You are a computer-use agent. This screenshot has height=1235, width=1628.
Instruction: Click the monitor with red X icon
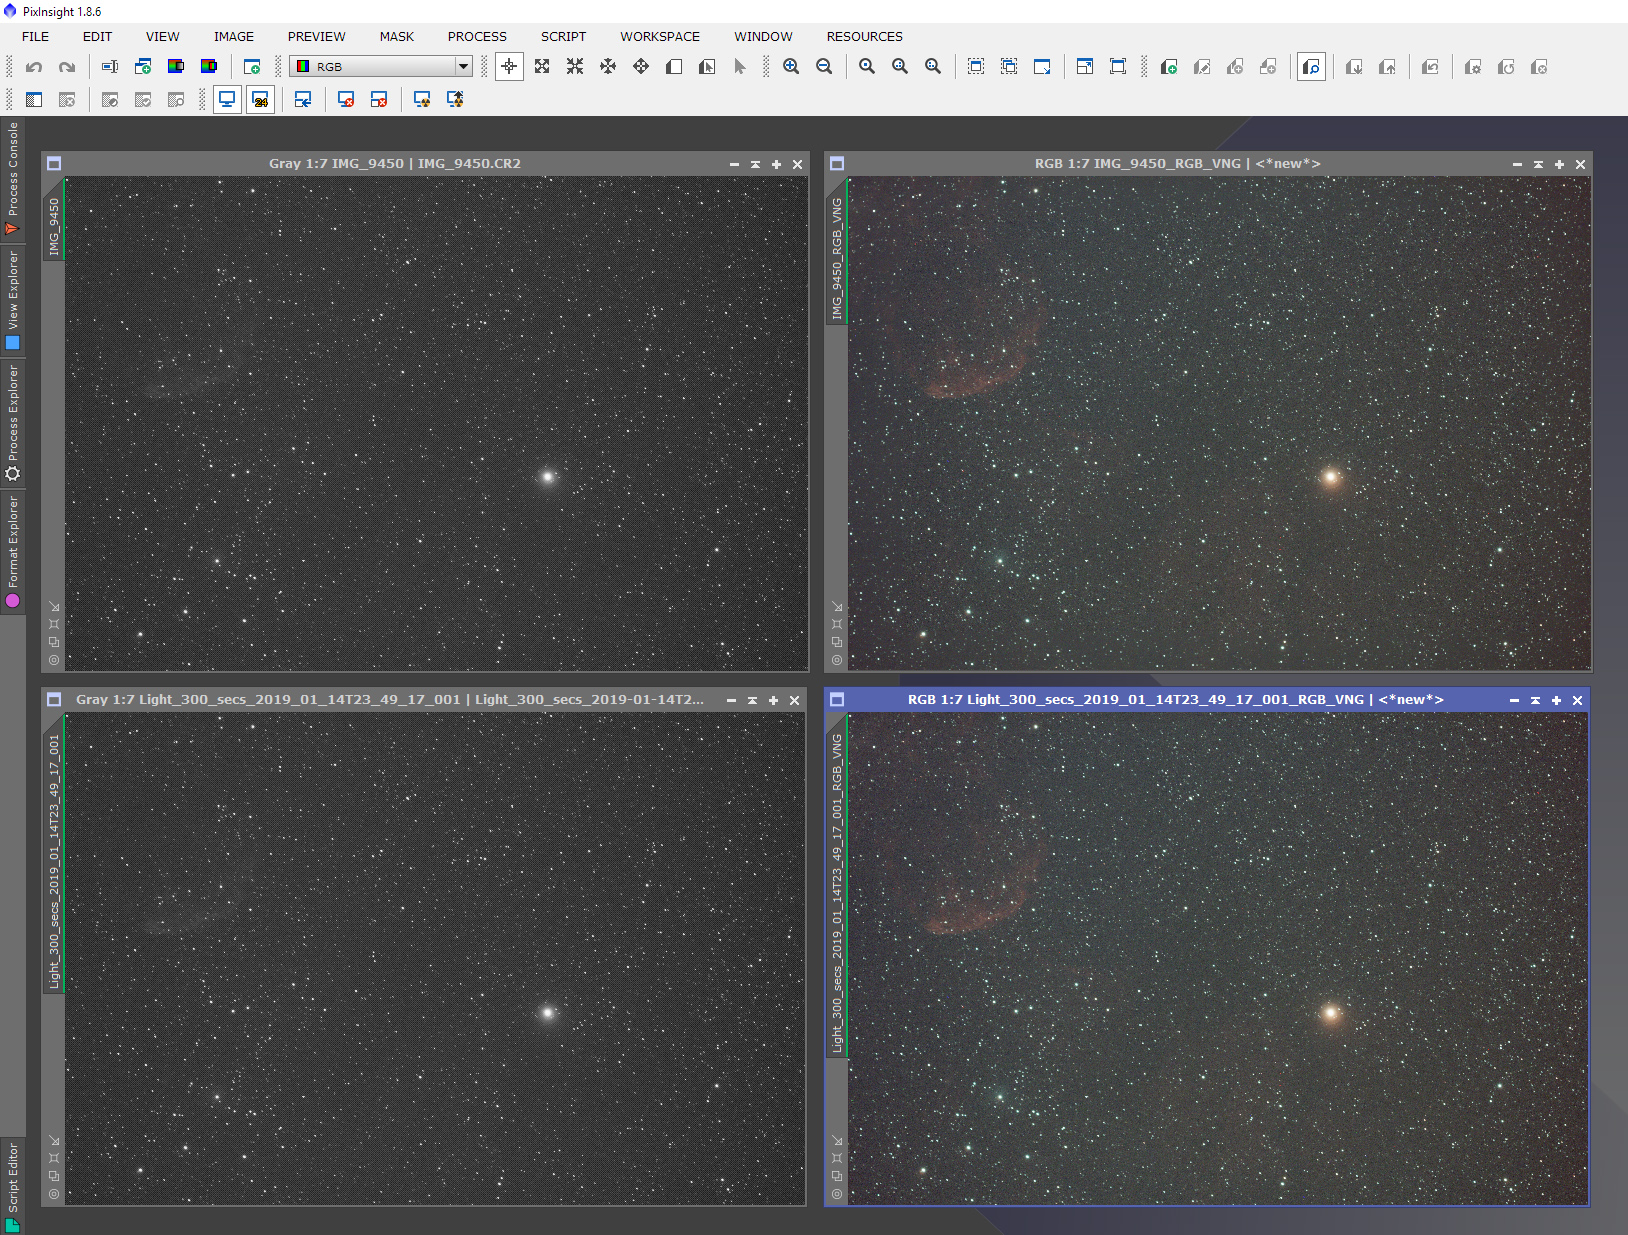(x=346, y=100)
